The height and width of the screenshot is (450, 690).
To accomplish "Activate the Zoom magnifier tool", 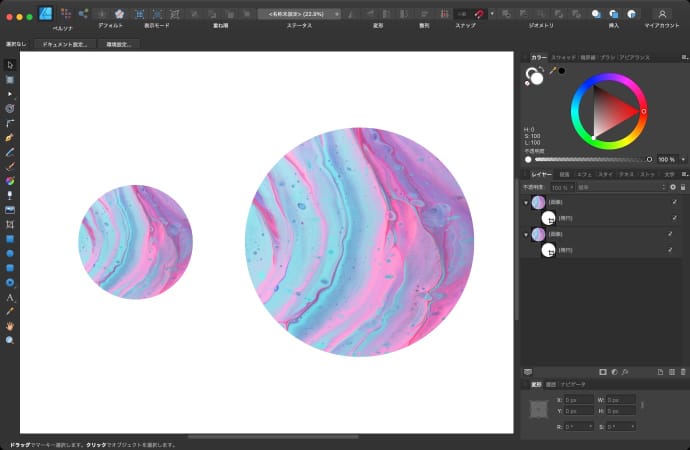I will point(10,340).
